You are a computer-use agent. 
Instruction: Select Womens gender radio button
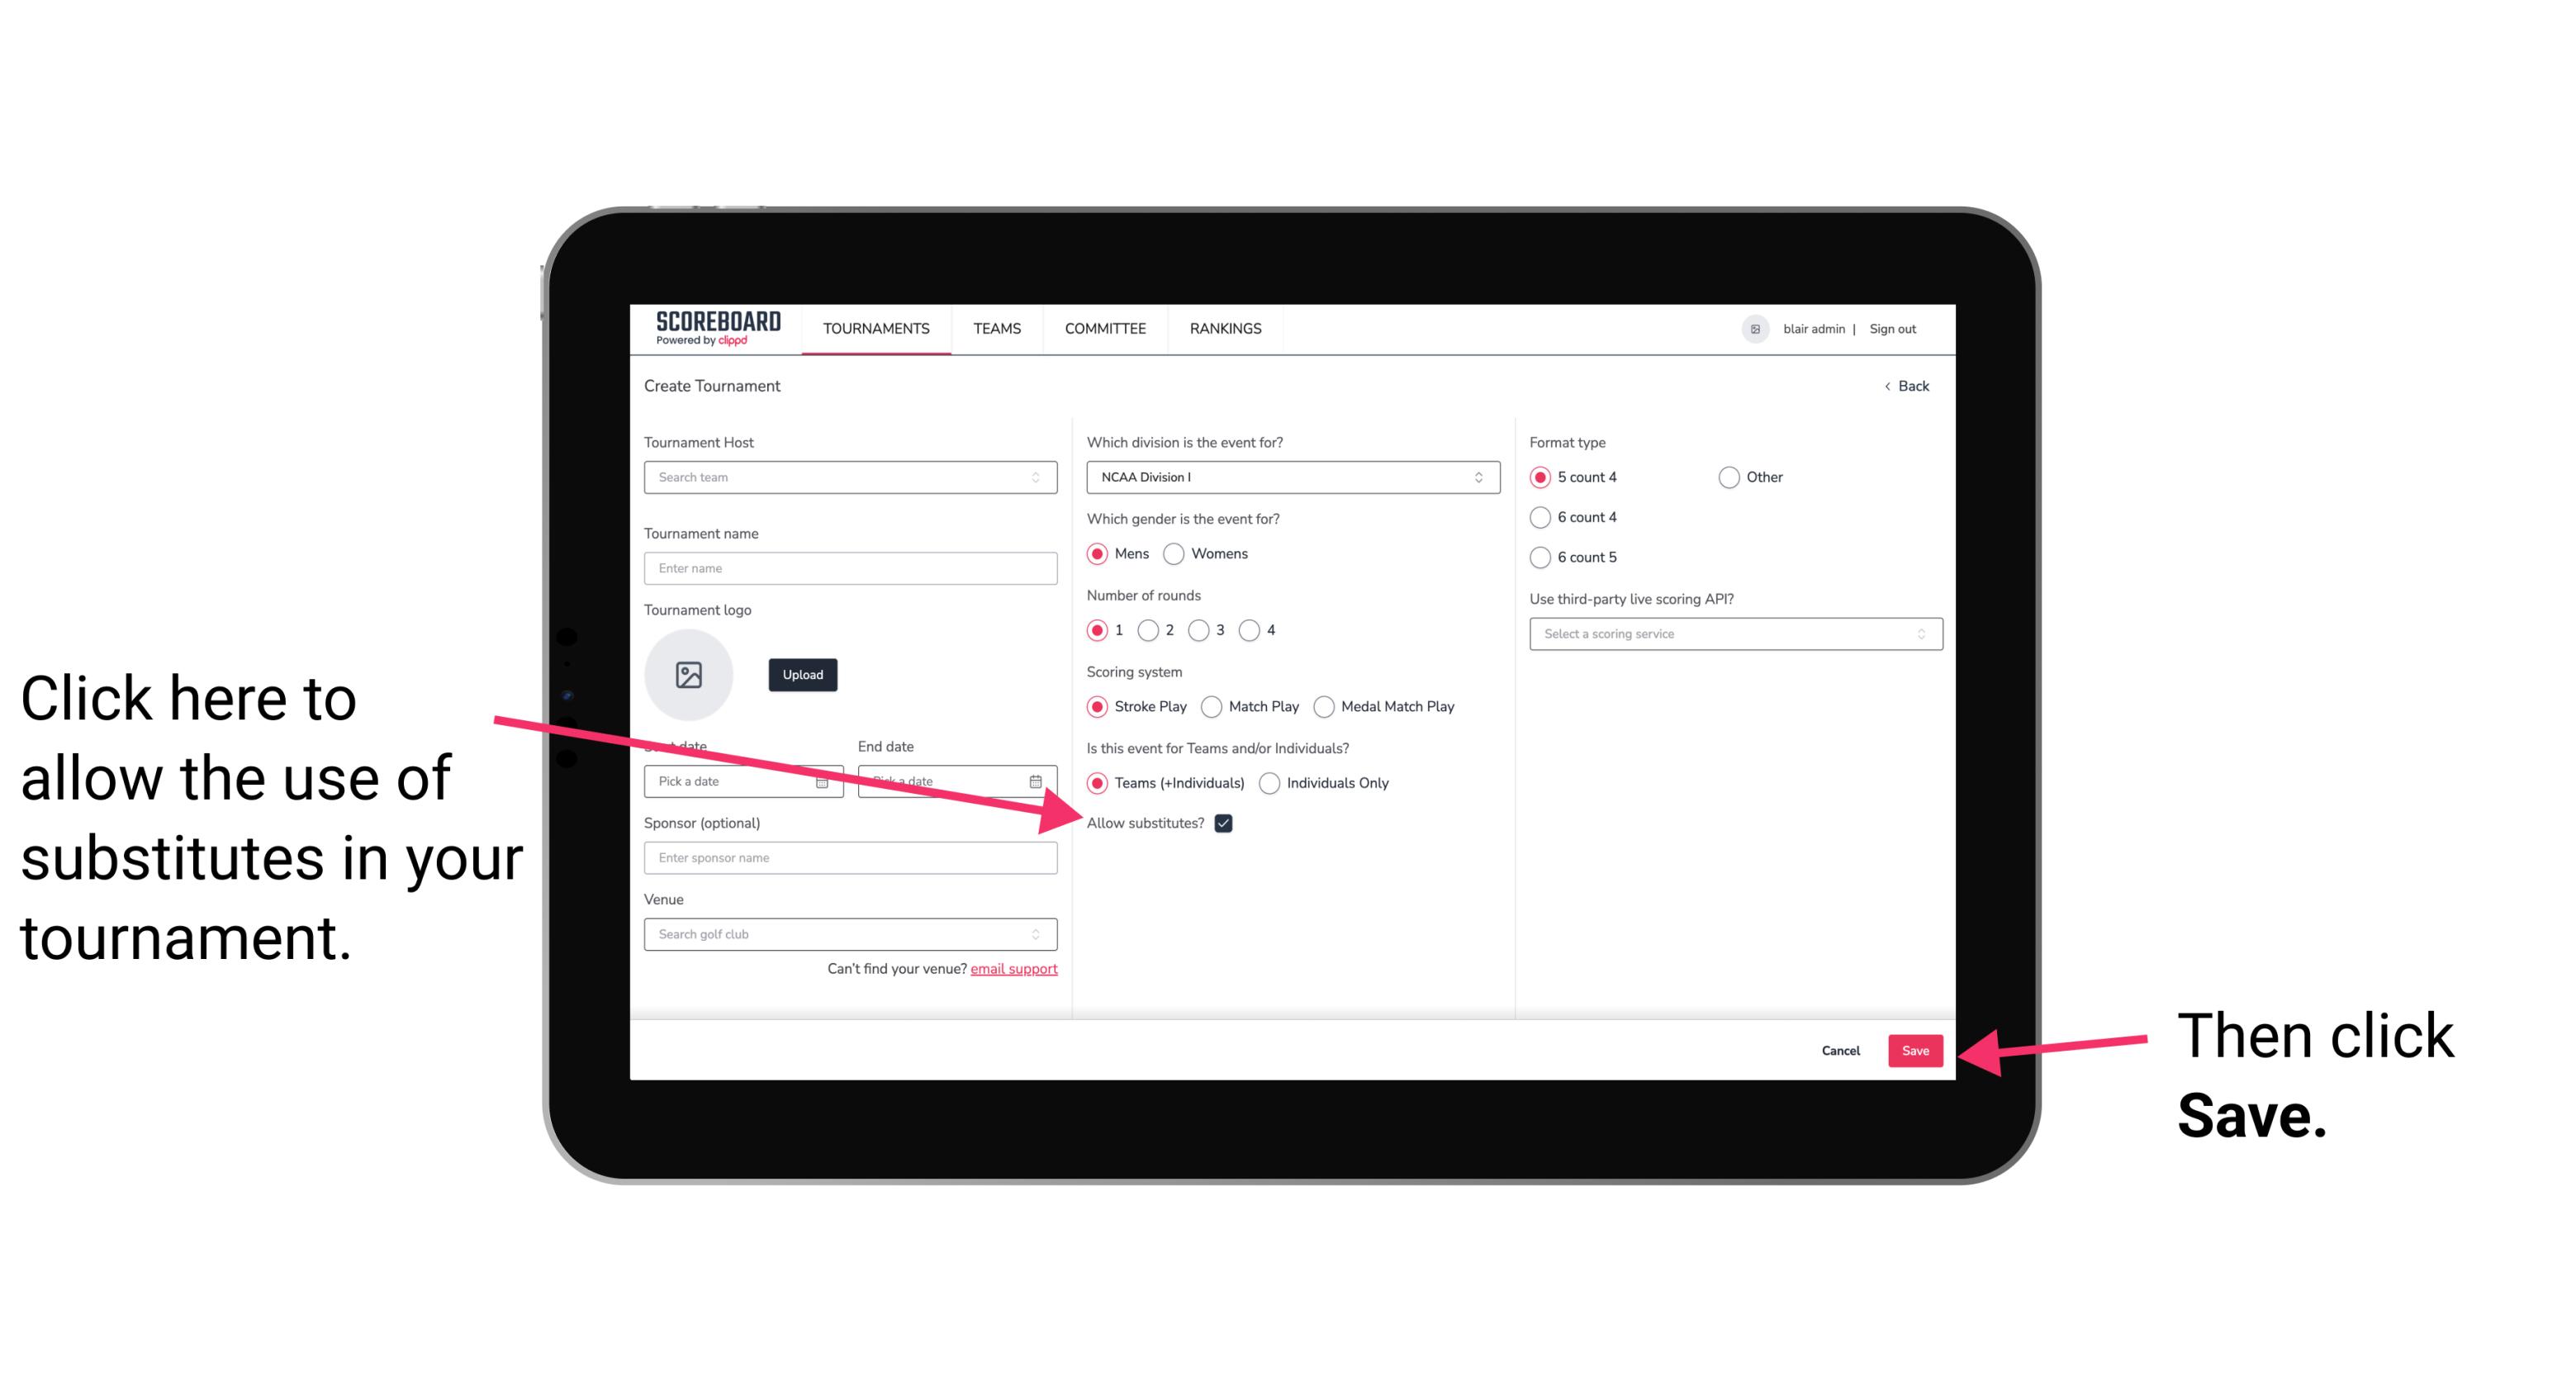[1180, 553]
